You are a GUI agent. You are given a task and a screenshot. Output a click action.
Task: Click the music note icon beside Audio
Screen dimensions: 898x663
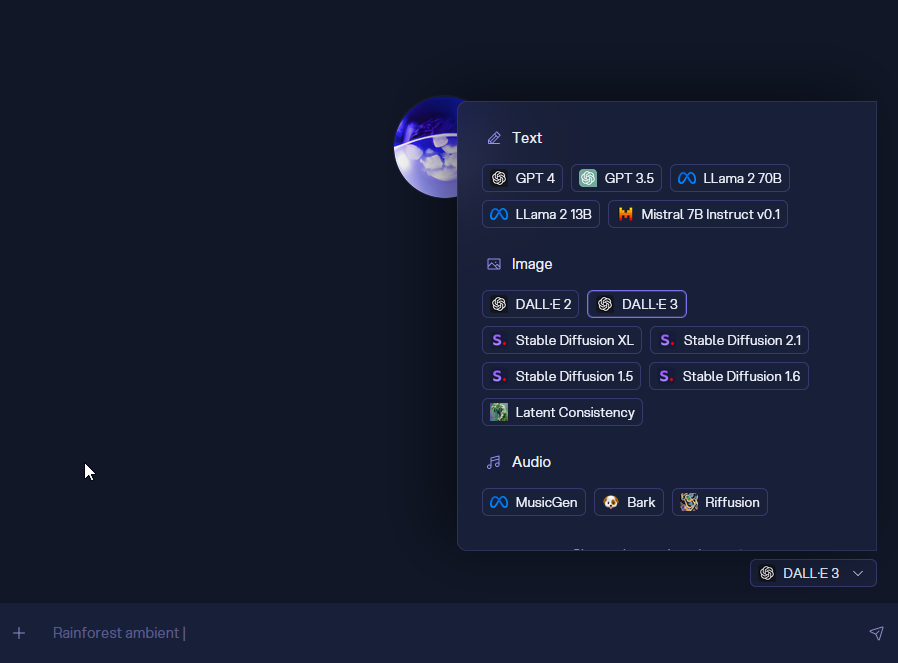pos(494,462)
